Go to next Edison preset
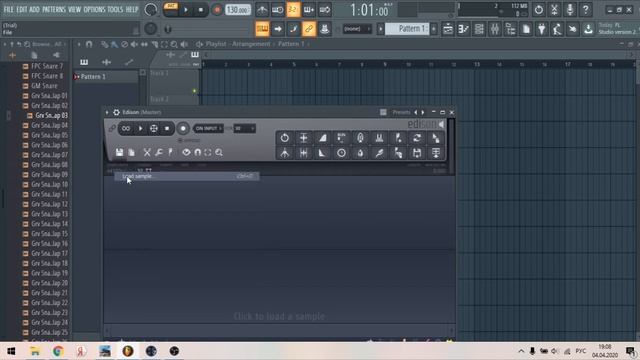 coord(423,112)
